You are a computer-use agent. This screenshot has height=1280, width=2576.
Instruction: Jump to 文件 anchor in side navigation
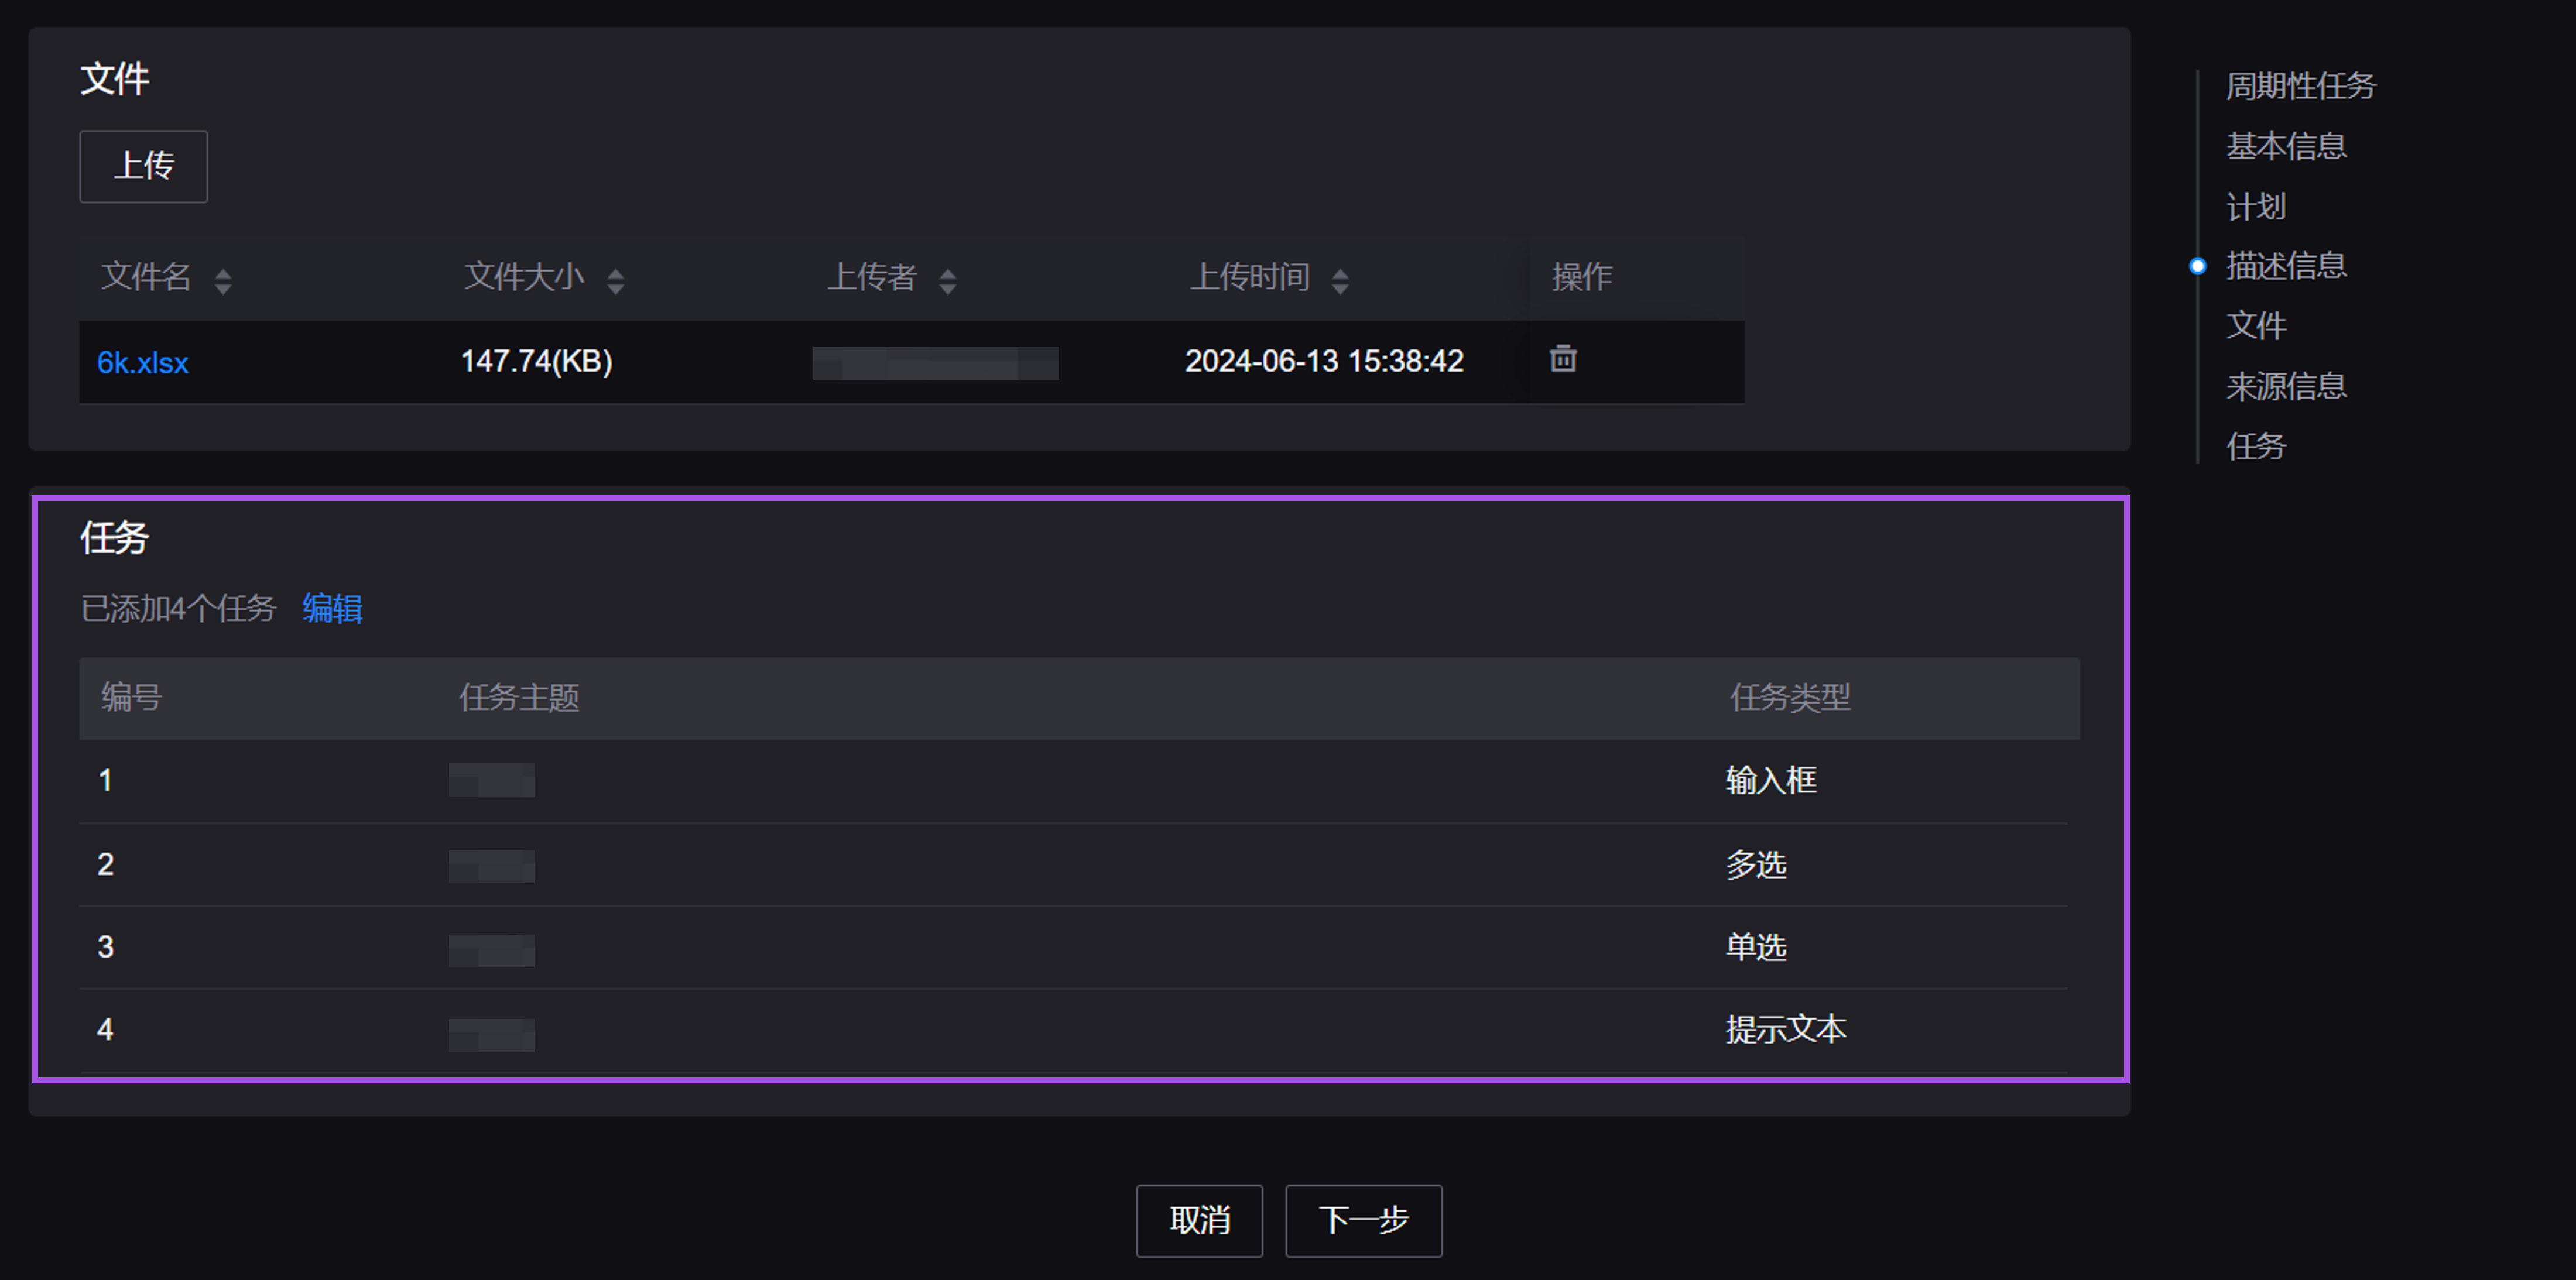2256,326
